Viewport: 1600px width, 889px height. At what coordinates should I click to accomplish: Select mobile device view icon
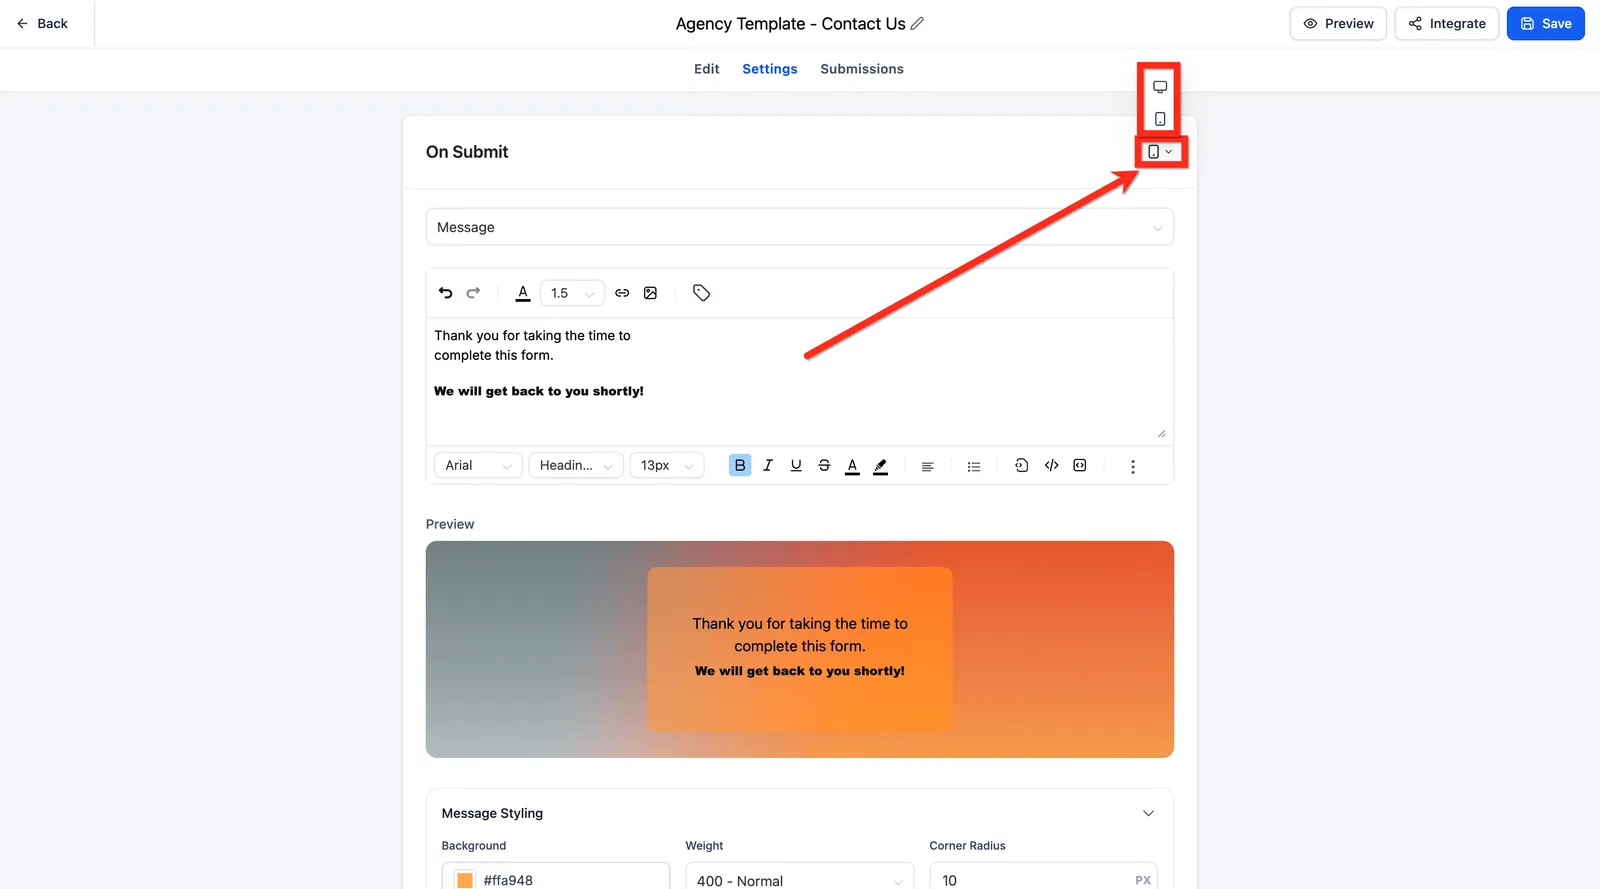pyautogui.click(x=1160, y=119)
